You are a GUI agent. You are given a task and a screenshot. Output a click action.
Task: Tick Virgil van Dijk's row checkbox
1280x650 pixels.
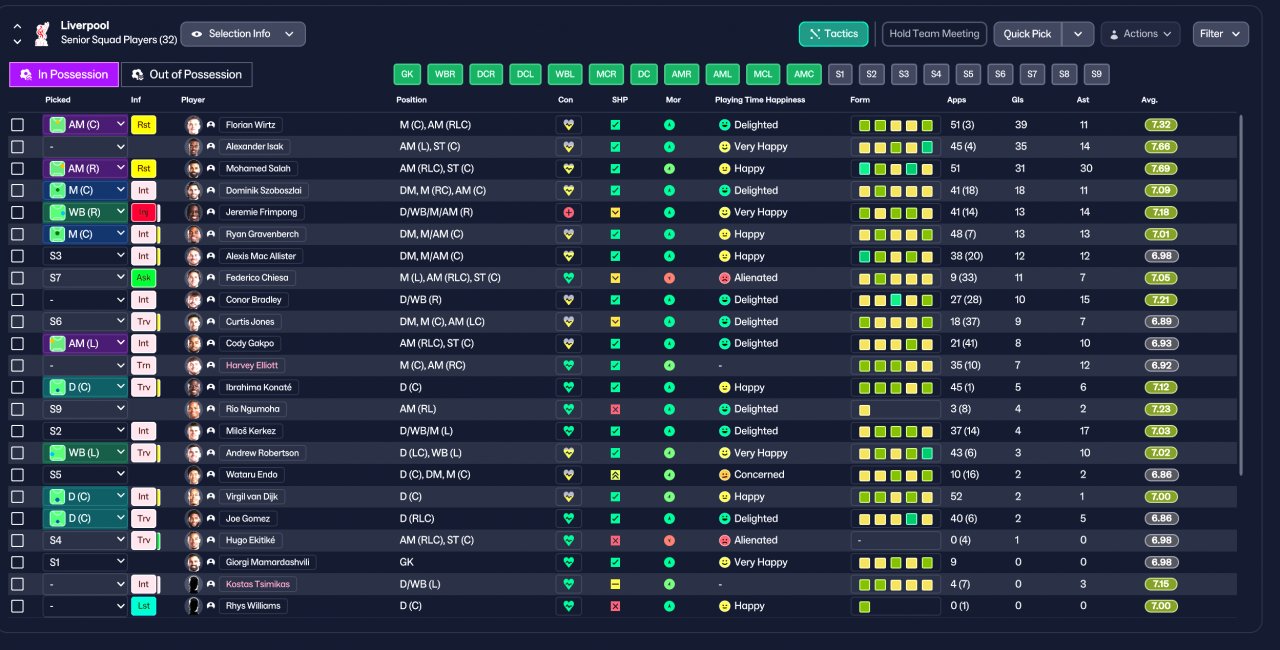pos(17,497)
